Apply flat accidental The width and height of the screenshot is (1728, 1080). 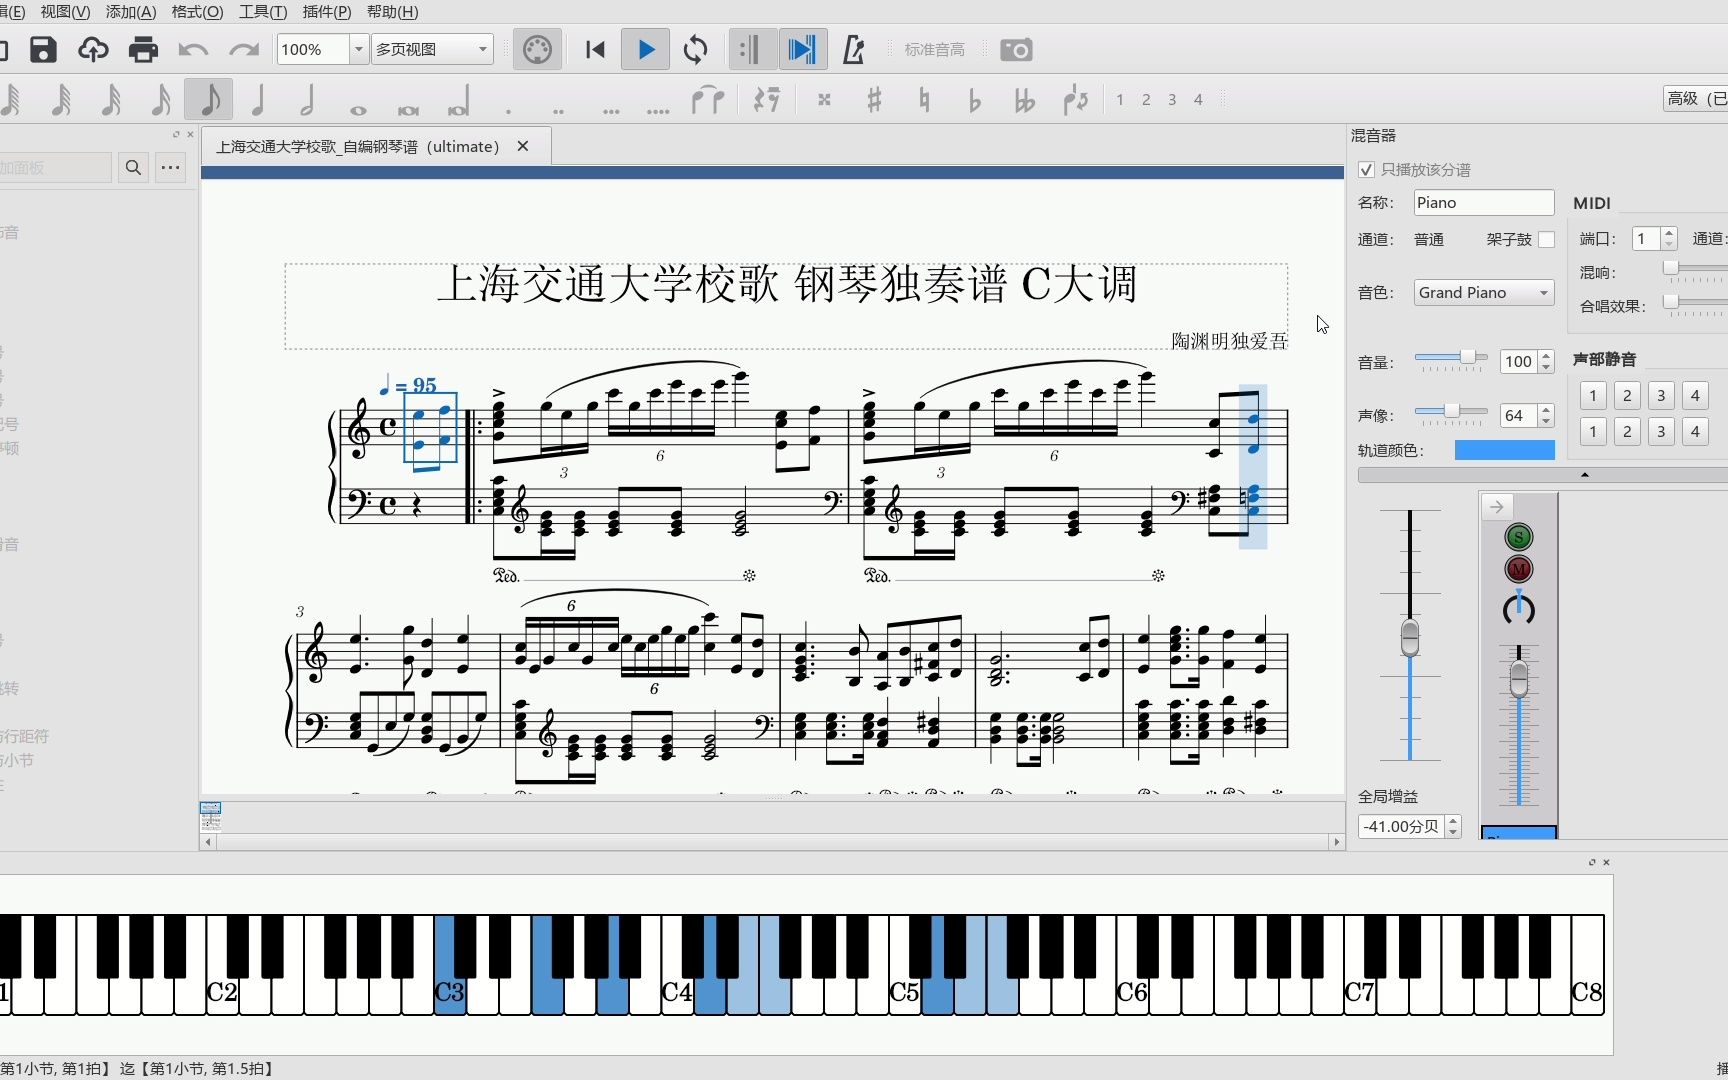[974, 99]
